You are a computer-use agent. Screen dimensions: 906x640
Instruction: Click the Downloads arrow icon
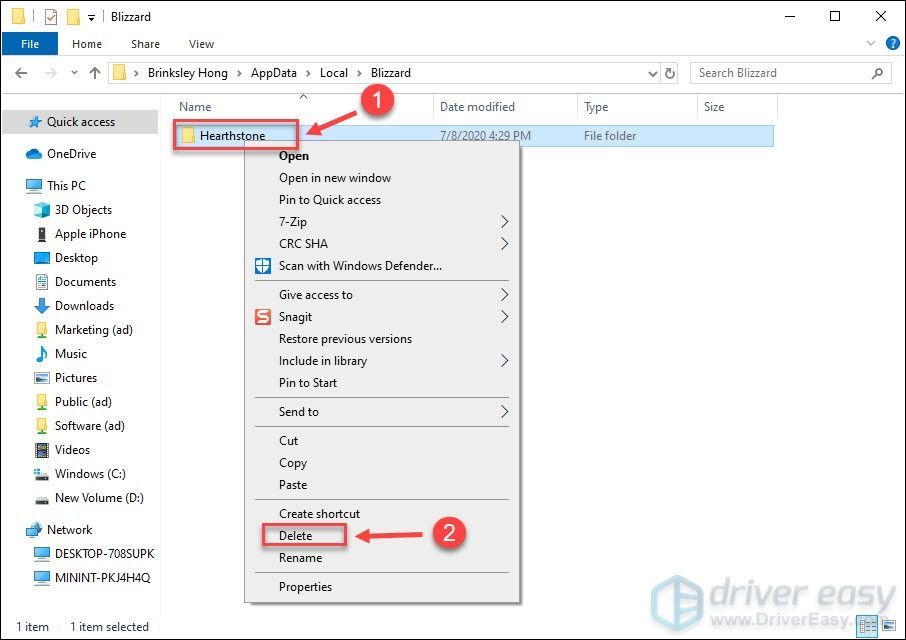pos(42,306)
